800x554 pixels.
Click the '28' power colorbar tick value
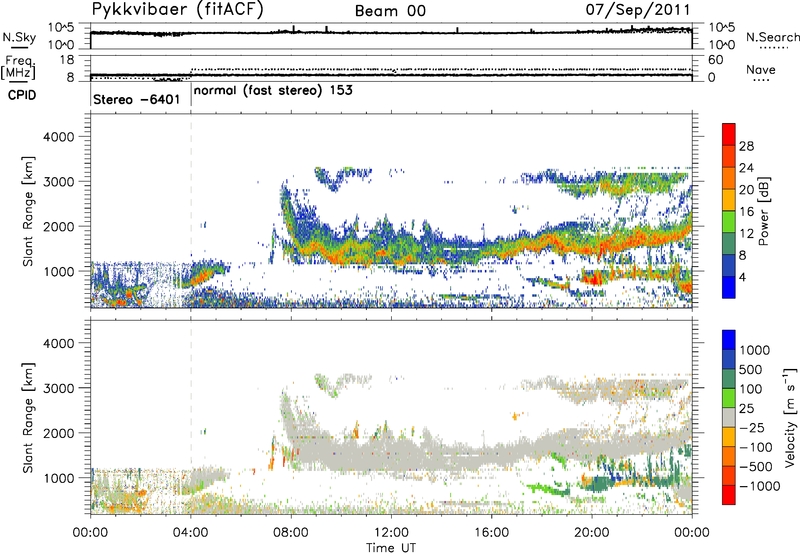(746, 146)
